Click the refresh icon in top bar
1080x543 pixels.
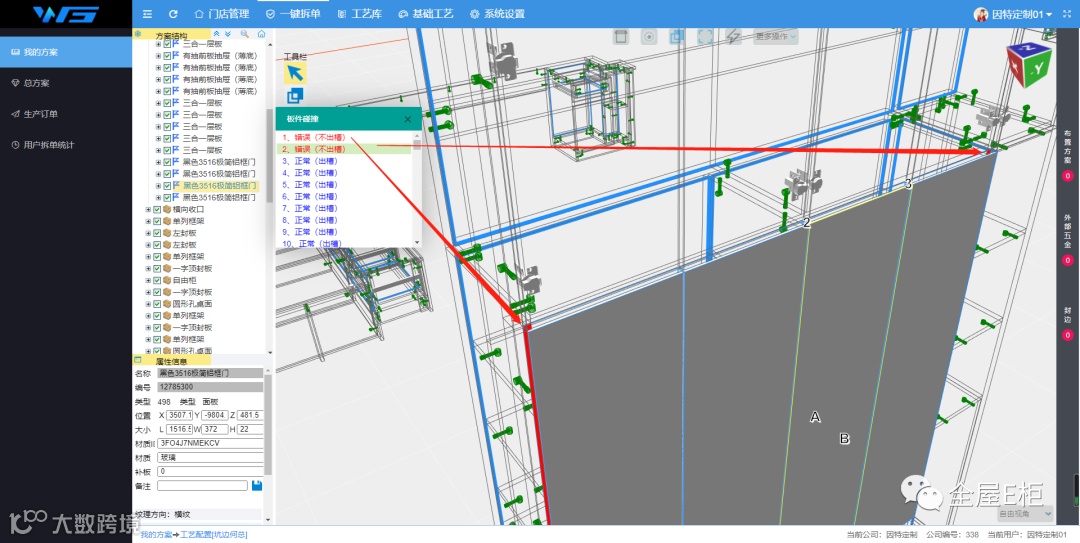(173, 14)
